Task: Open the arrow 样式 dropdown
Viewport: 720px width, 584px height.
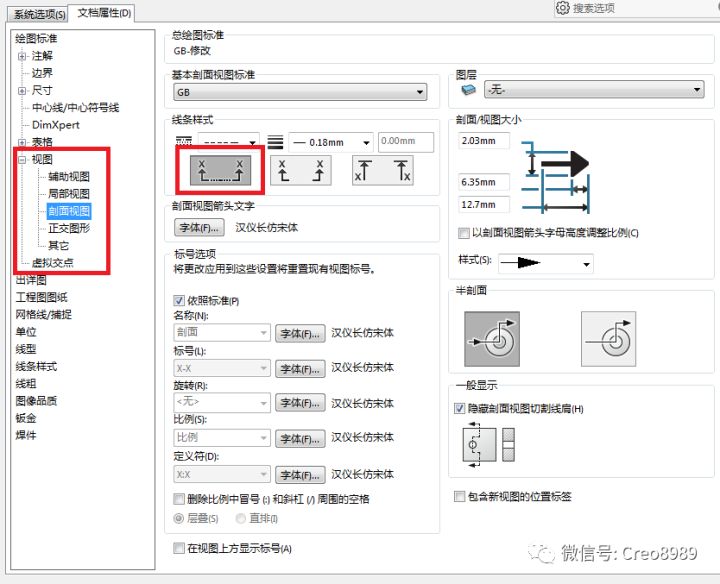Action: (546, 264)
